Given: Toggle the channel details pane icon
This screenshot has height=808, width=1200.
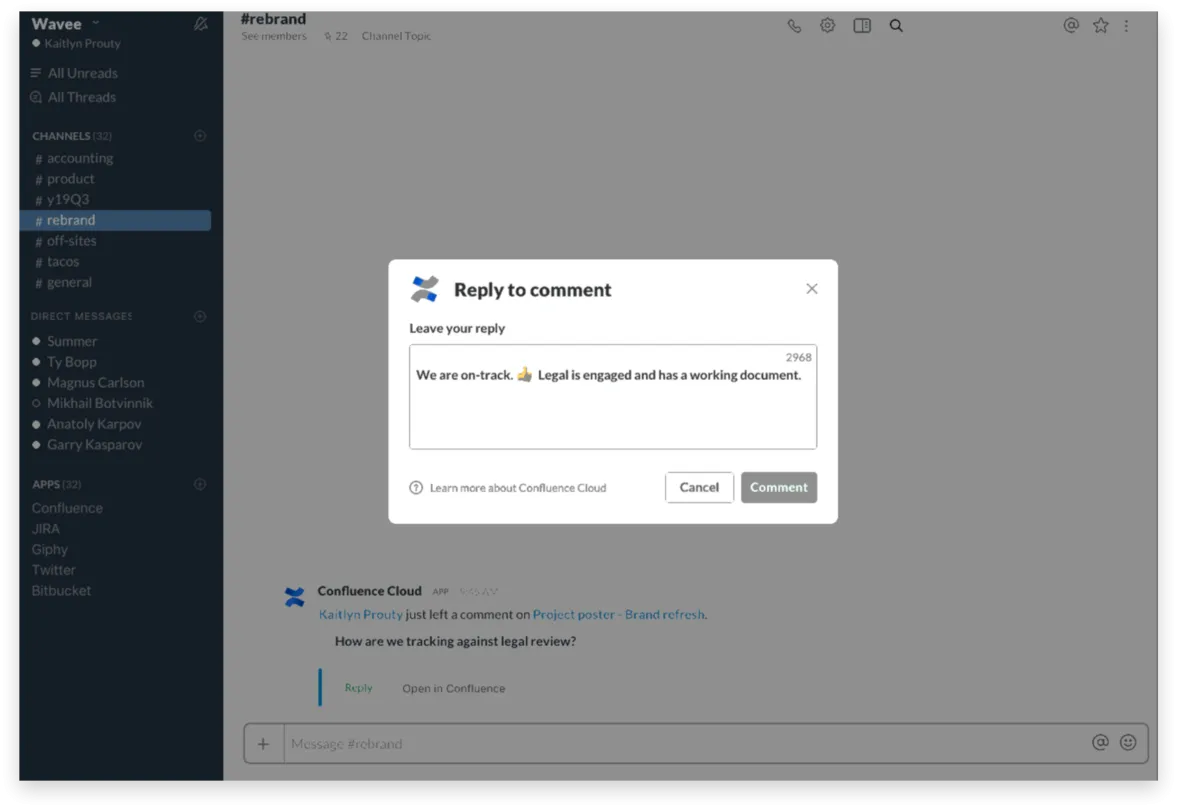Looking at the screenshot, I should (862, 26).
